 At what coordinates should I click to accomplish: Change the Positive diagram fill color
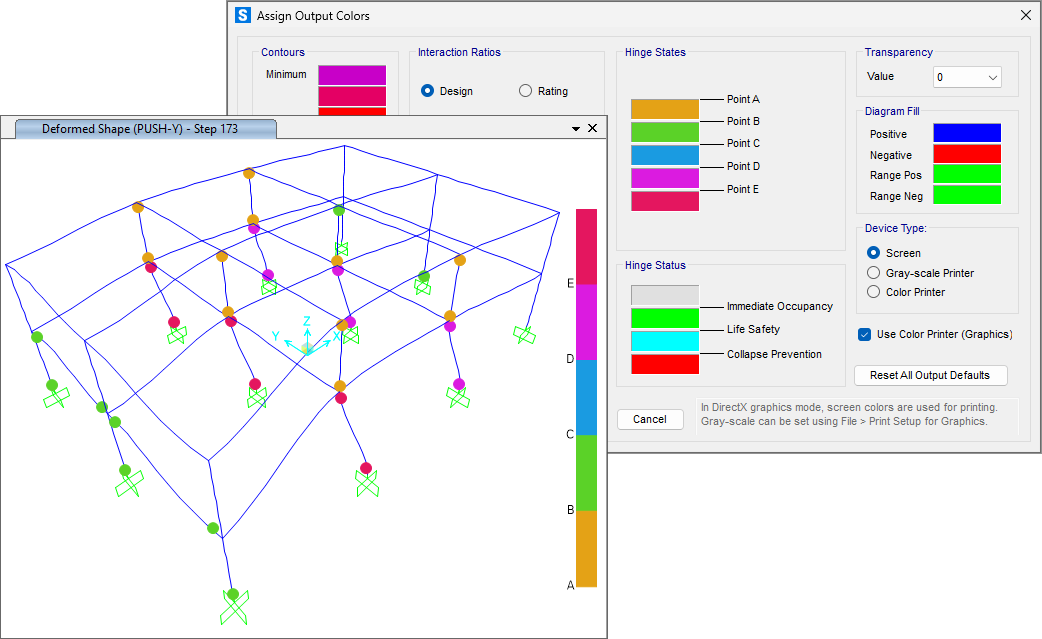tap(966, 134)
